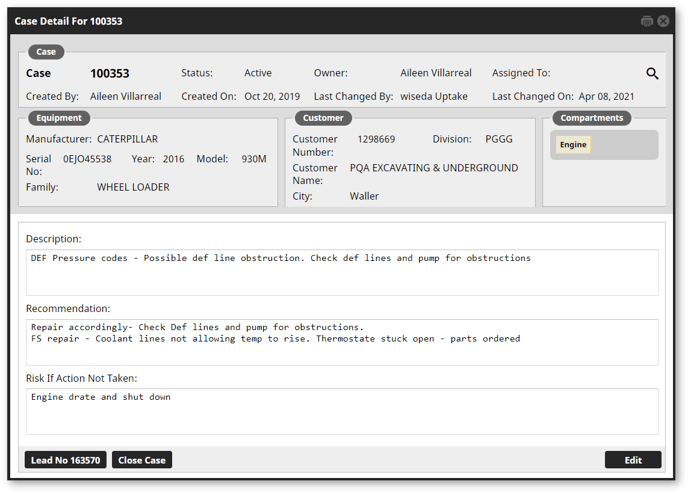Viewport: 688px width, 493px height.
Task: Click customer number 1298669
Action: point(376,139)
